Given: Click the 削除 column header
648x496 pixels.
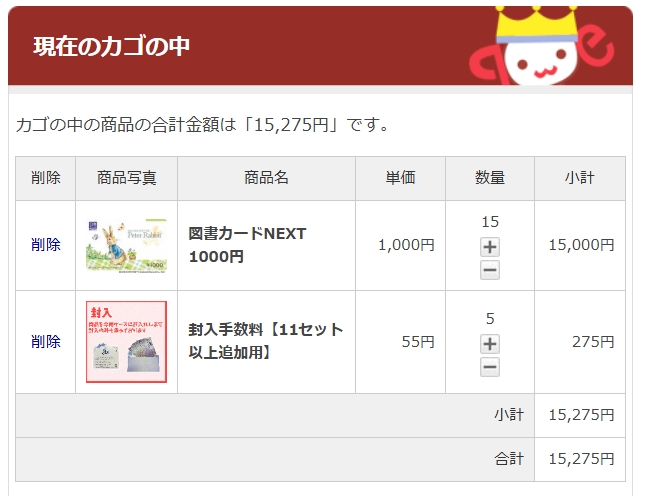Looking at the screenshot, I should 45,178.
